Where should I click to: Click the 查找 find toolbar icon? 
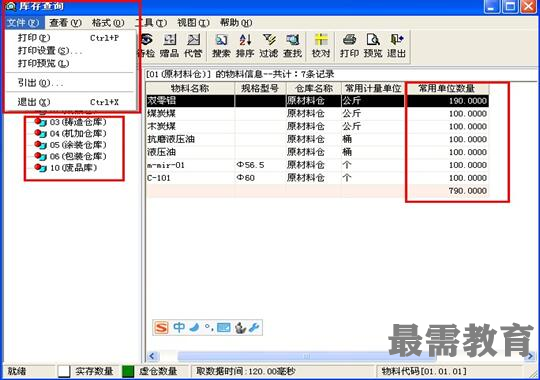pos(293,46)
